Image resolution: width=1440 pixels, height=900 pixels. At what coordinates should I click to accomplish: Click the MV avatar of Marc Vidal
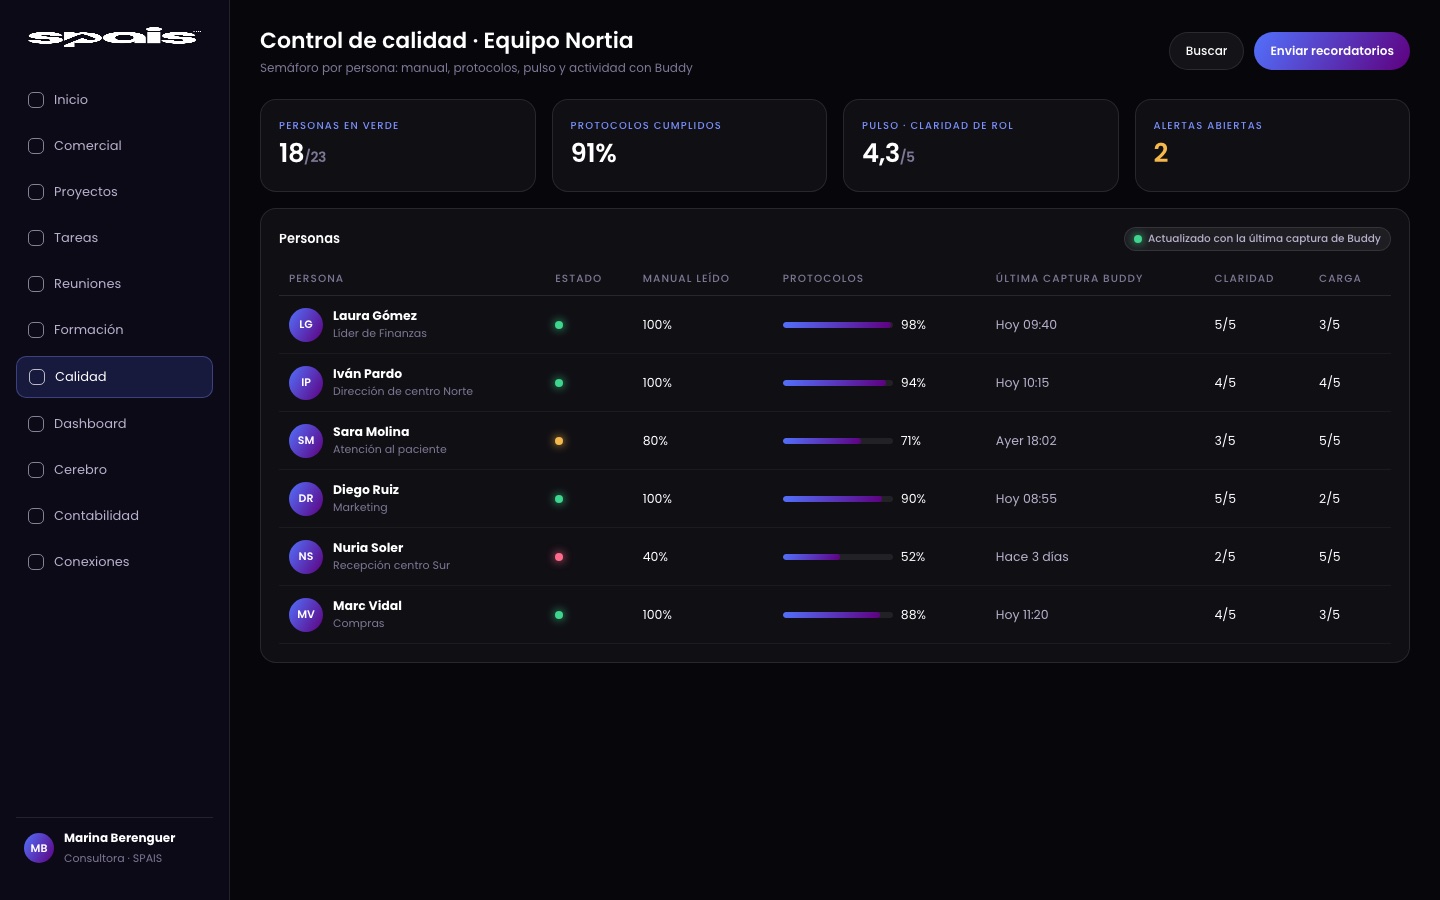point(306,615)
